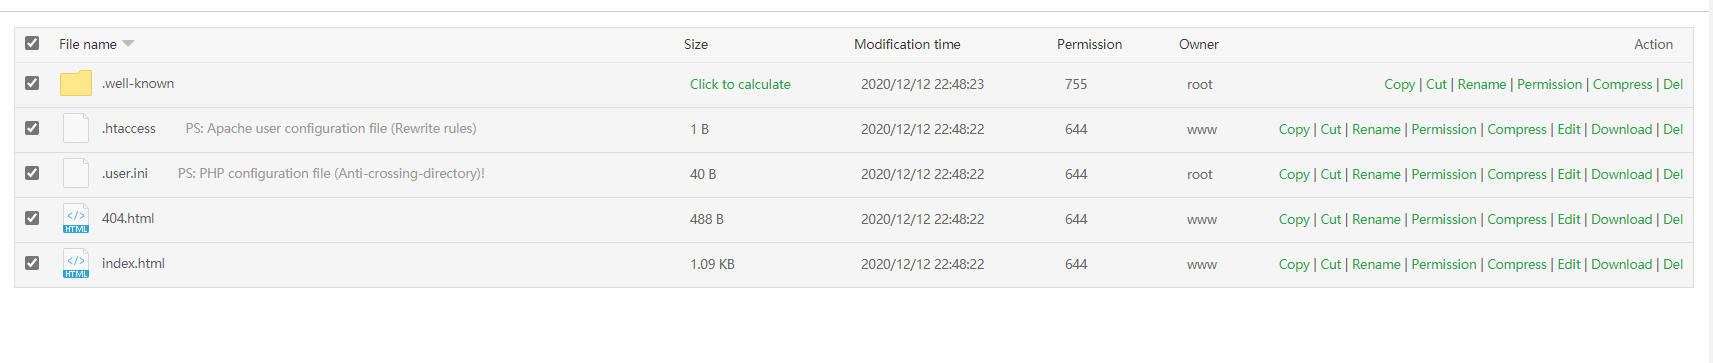Click the .htaccess file icon
The width and height of the screenshot is (1713, 363).
[76, 128]
